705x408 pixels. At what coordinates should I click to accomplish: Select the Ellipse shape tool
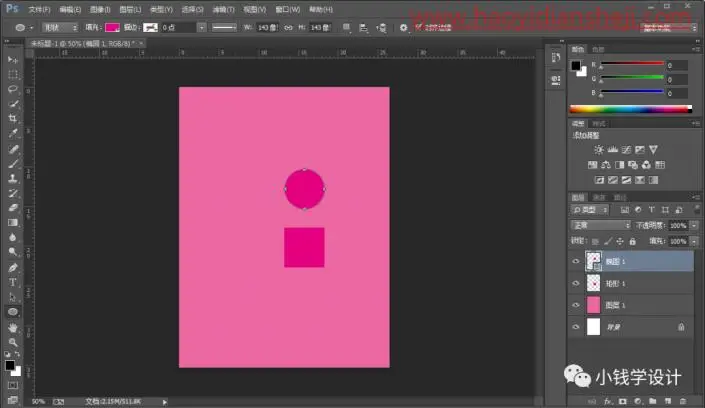13,312
